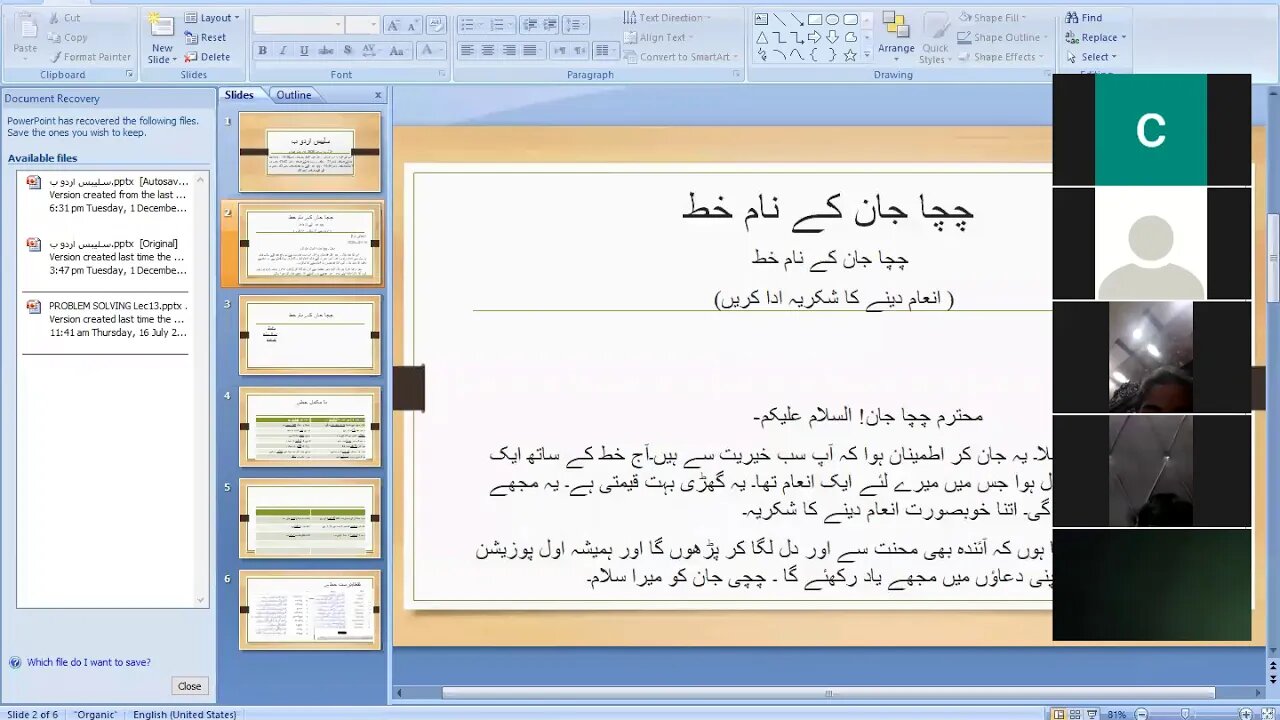The width and height of the screenshot is (1280, 720).
Task: Click English (United States) language indicator
Action: [x=185, y=714]
